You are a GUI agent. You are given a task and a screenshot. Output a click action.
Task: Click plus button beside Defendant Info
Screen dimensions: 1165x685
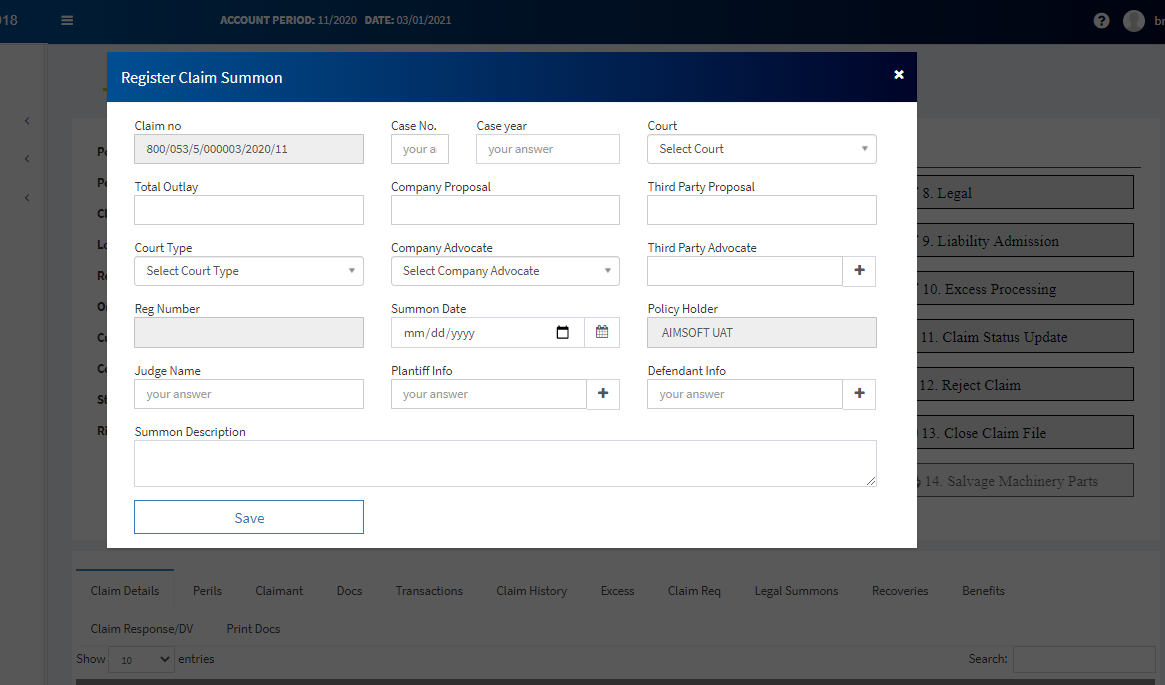859,394
